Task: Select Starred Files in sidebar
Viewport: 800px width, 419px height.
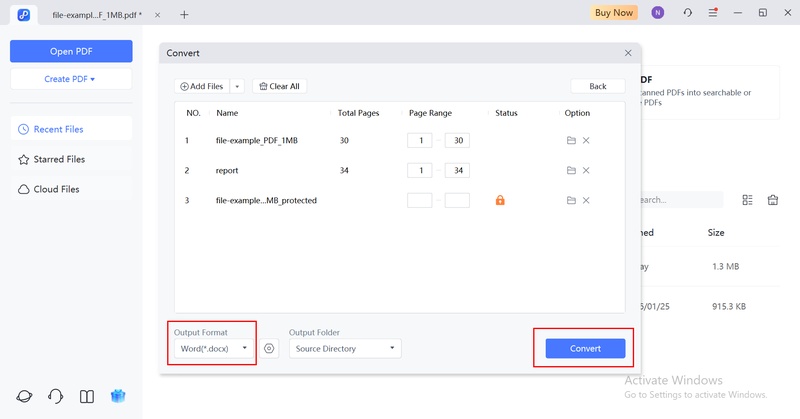Action: (x=71, y=159)
